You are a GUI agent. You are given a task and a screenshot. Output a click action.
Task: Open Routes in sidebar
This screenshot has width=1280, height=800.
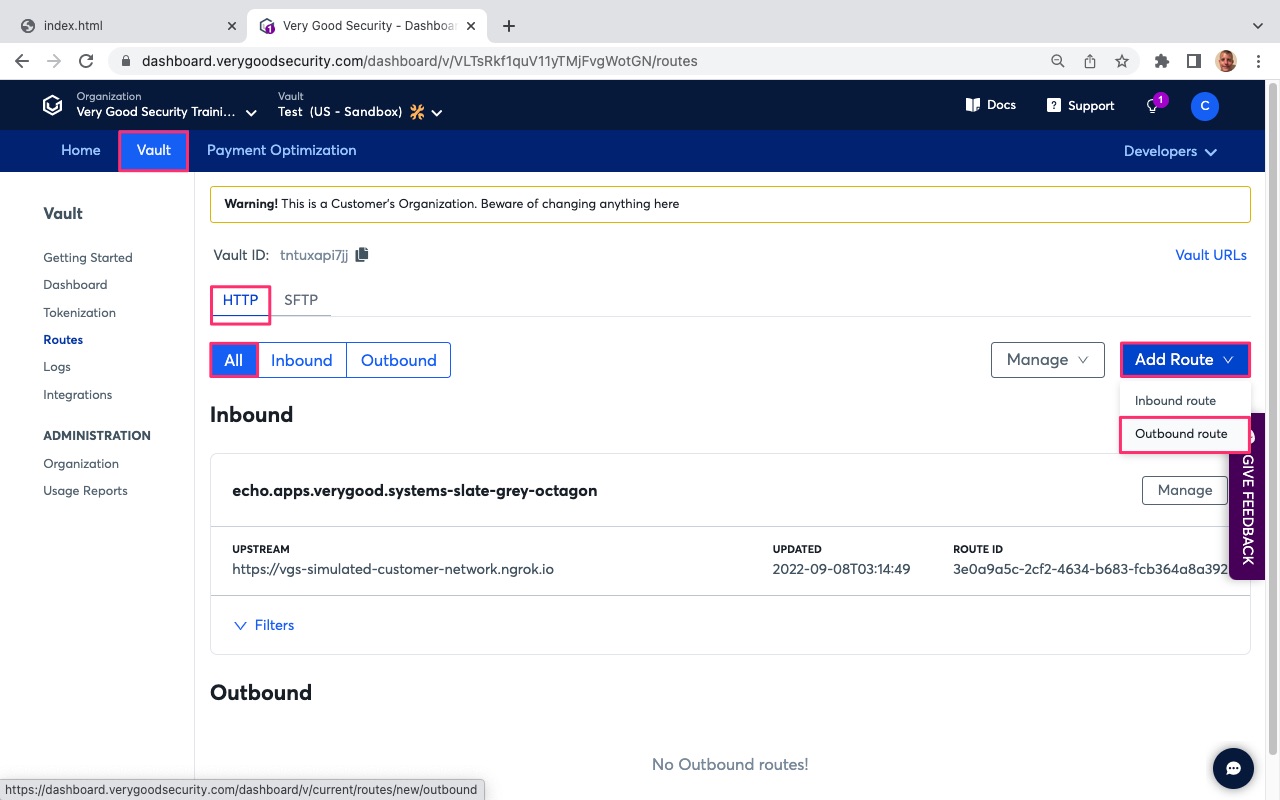63,340
